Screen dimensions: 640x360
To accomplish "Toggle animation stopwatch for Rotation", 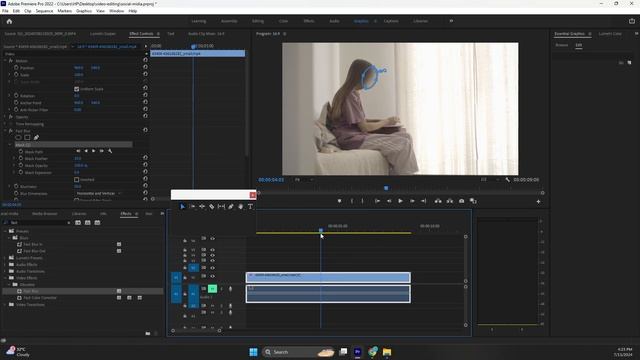I will [x=16, y=96].
